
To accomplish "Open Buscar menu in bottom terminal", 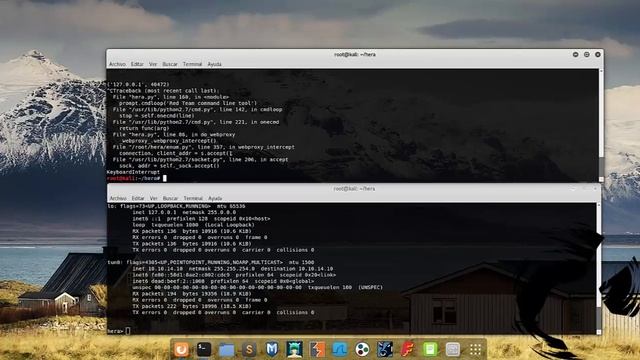I will point(171,198).
